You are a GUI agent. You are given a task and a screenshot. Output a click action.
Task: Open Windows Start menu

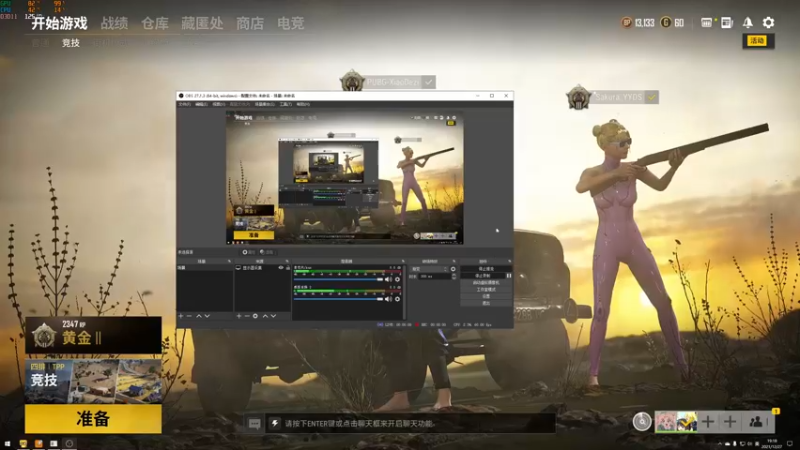(x=8, y=444)
